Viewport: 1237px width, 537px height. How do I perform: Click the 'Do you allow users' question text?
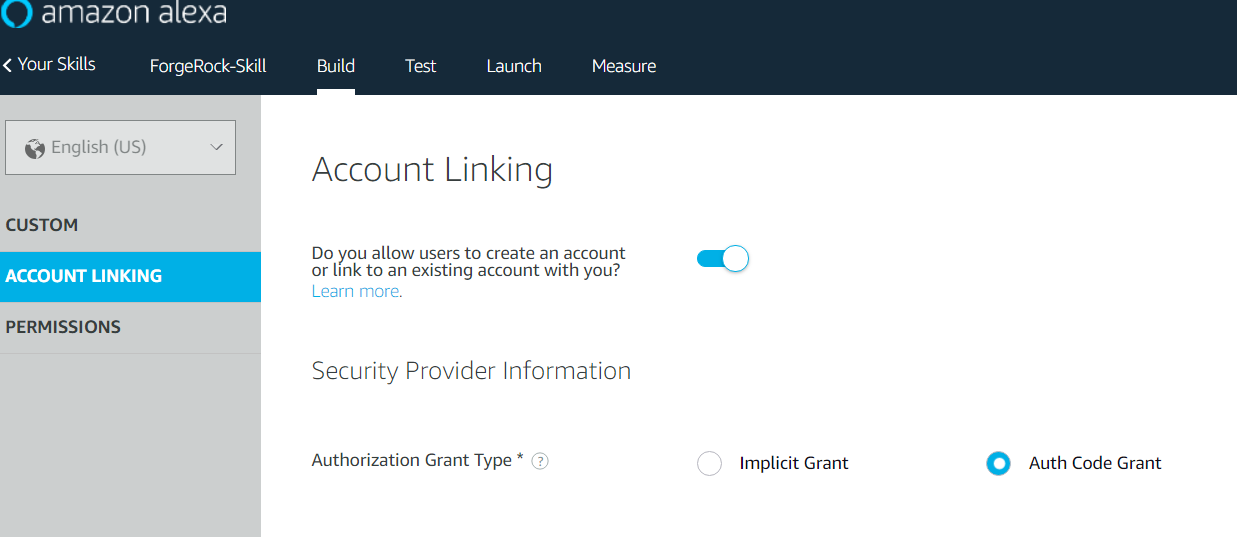(469, 262)
